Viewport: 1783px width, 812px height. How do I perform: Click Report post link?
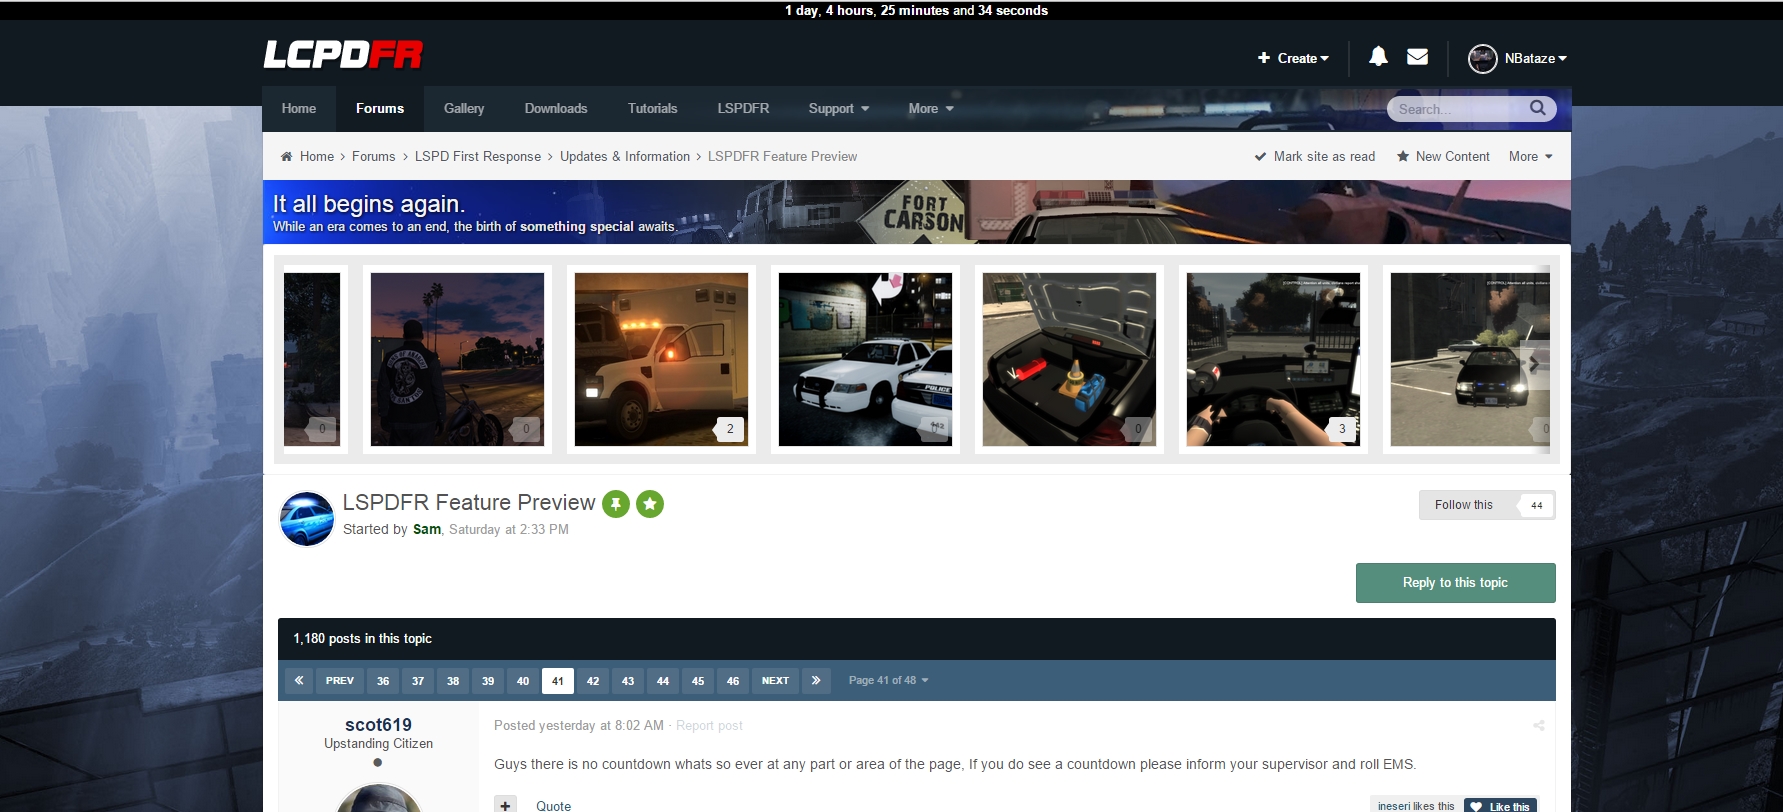(x=709, y=726)
